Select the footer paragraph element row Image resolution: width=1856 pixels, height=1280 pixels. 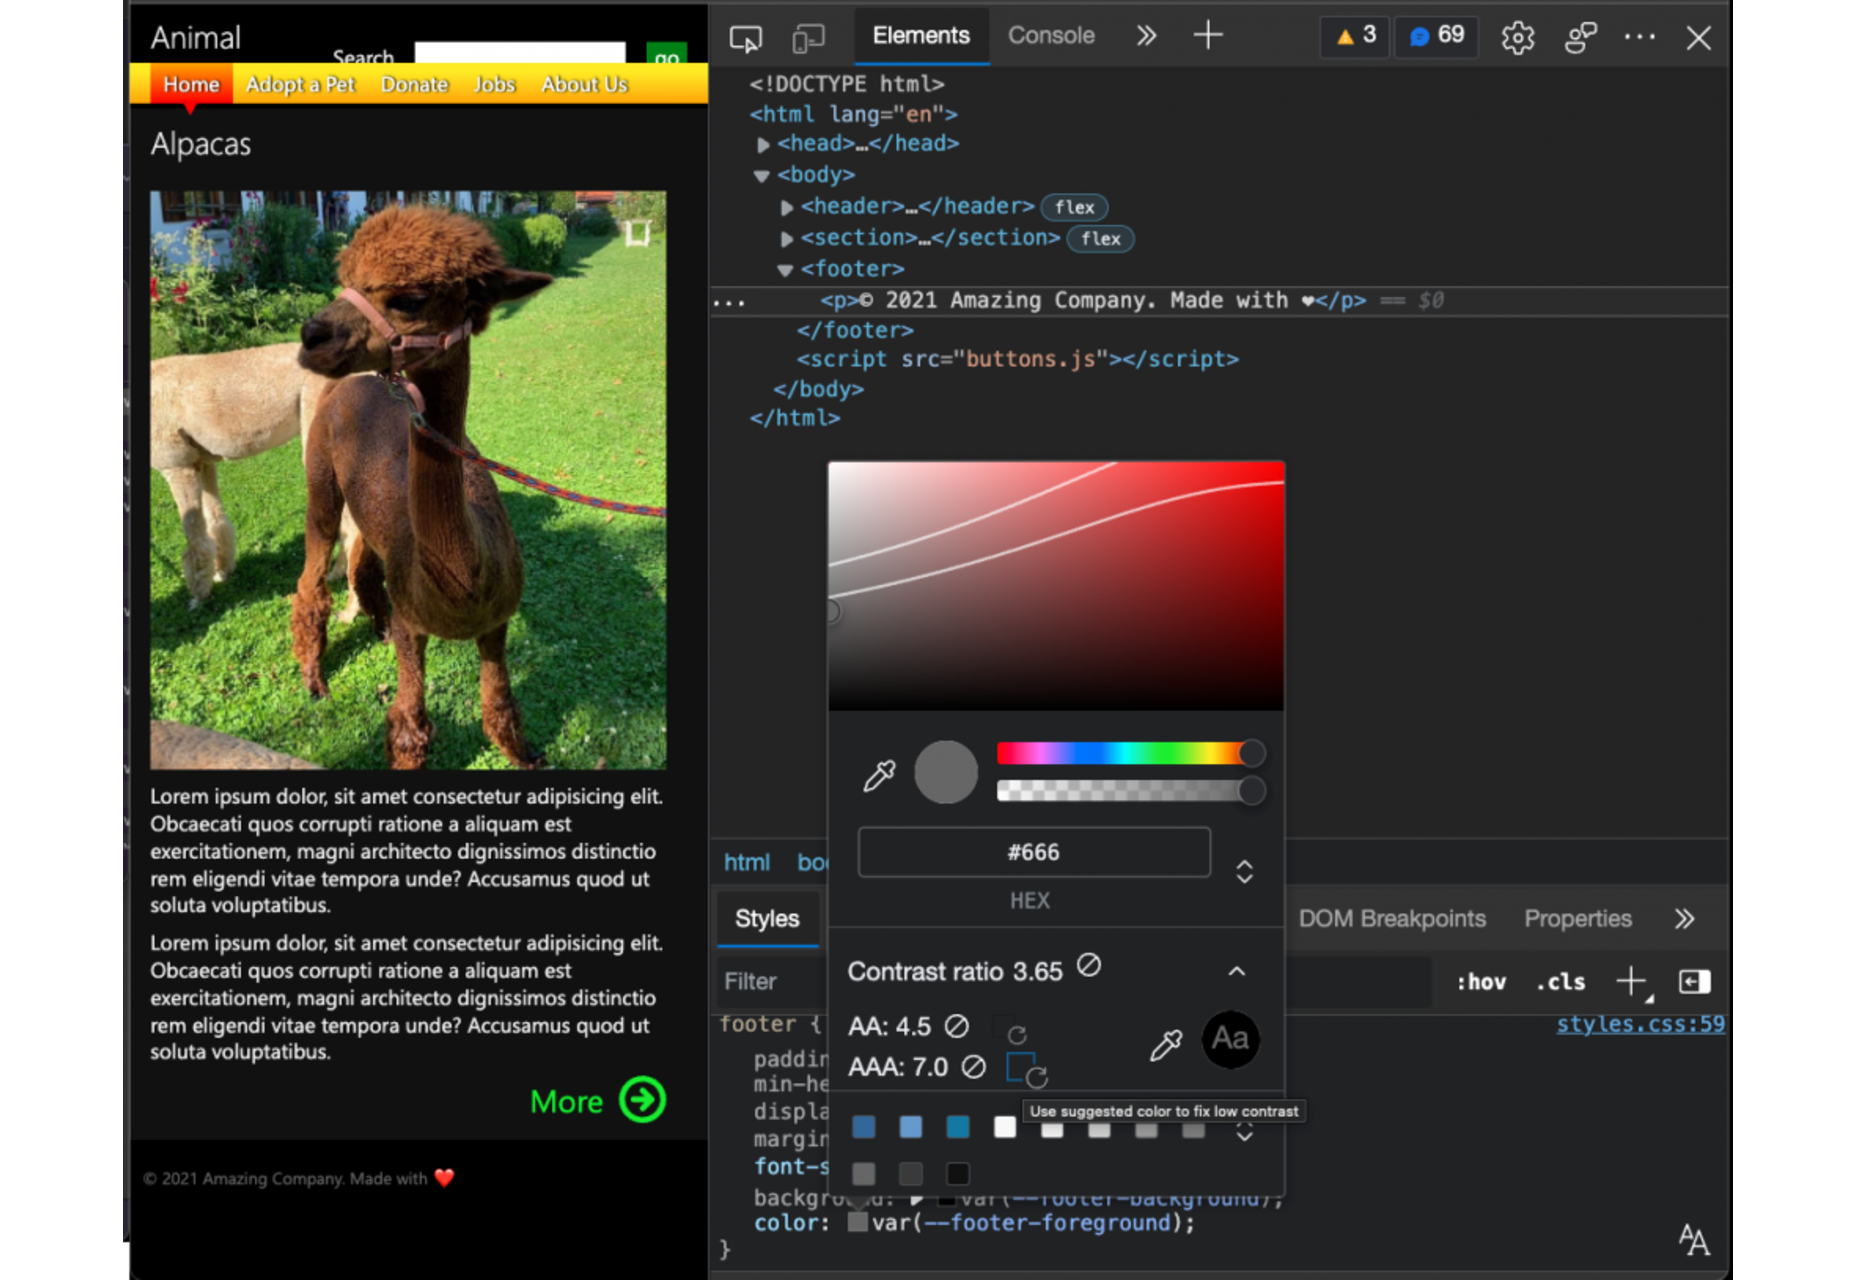[1219, 300]
